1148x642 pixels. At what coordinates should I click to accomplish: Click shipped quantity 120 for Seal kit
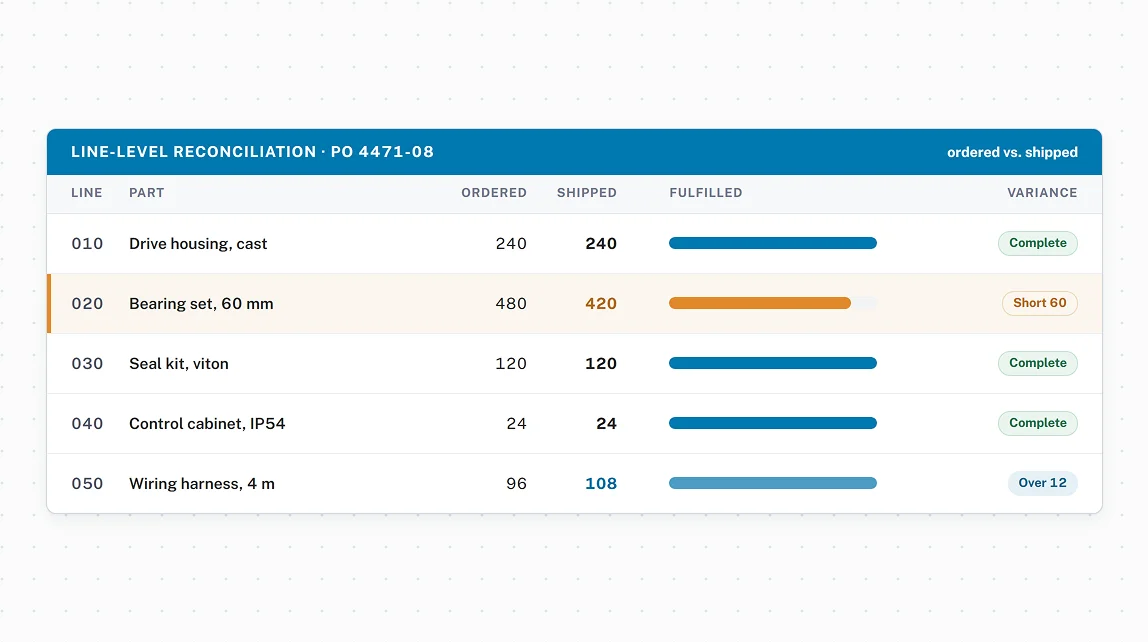(600, 364)
